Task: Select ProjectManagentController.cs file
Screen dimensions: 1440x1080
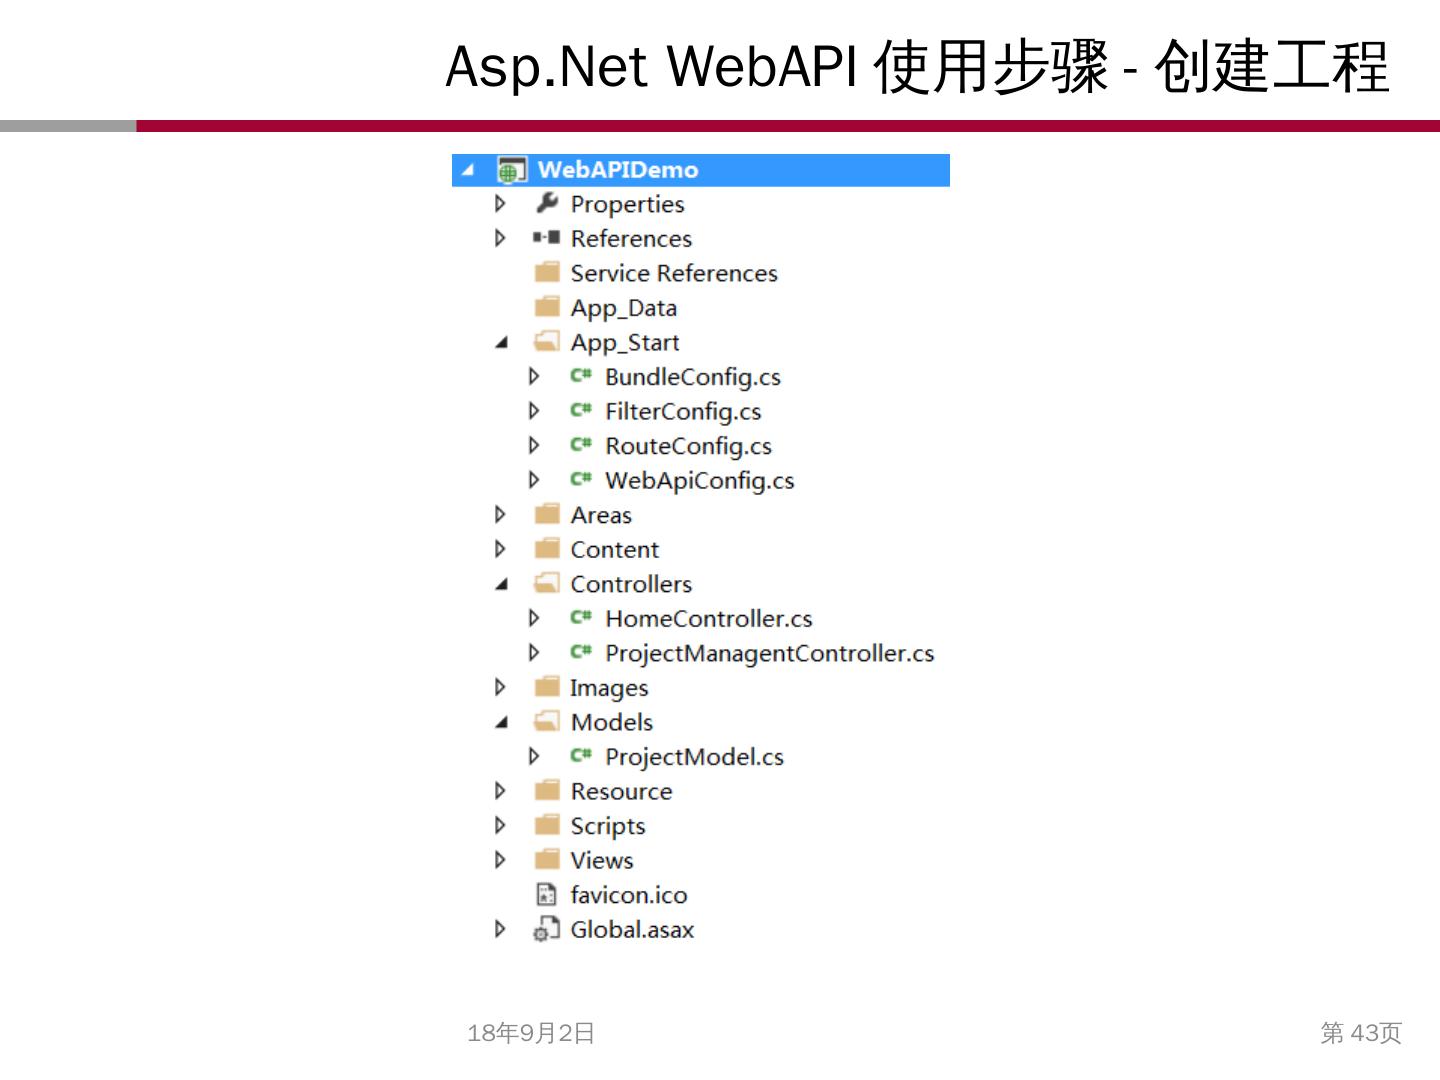Action: (x=769, y=654)
